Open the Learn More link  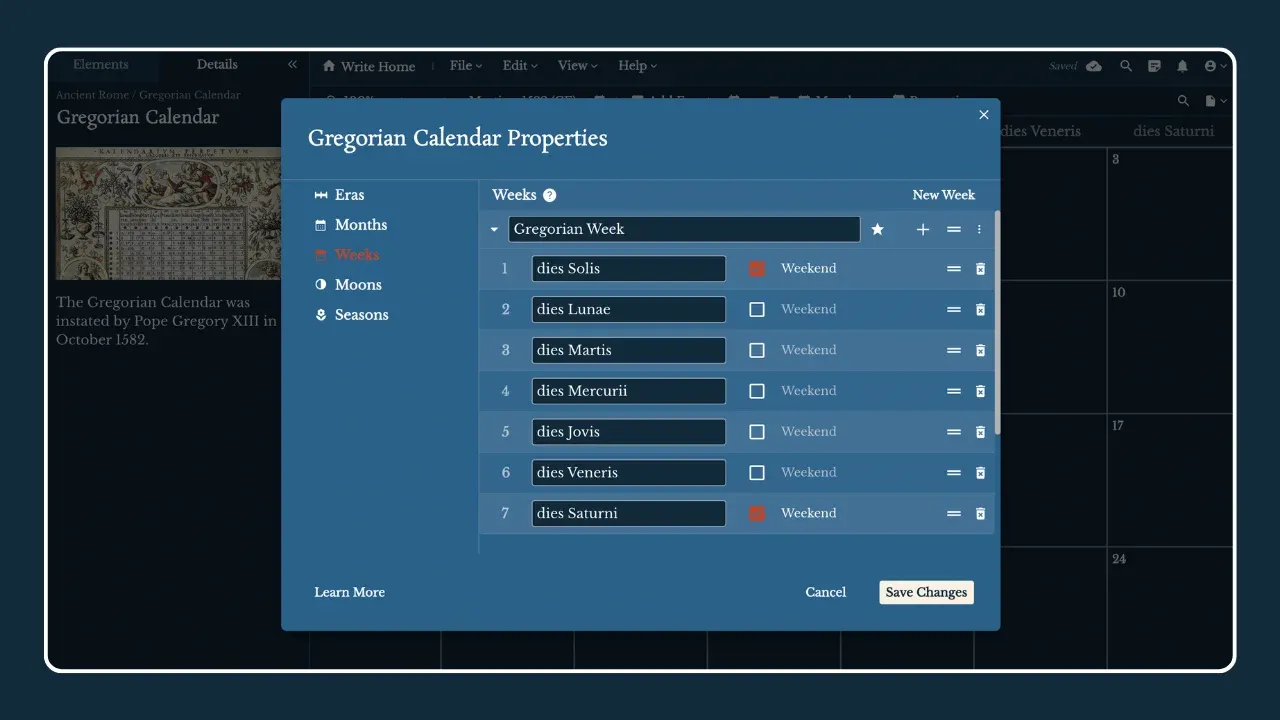pyautogui.click(x=349, y=592)
